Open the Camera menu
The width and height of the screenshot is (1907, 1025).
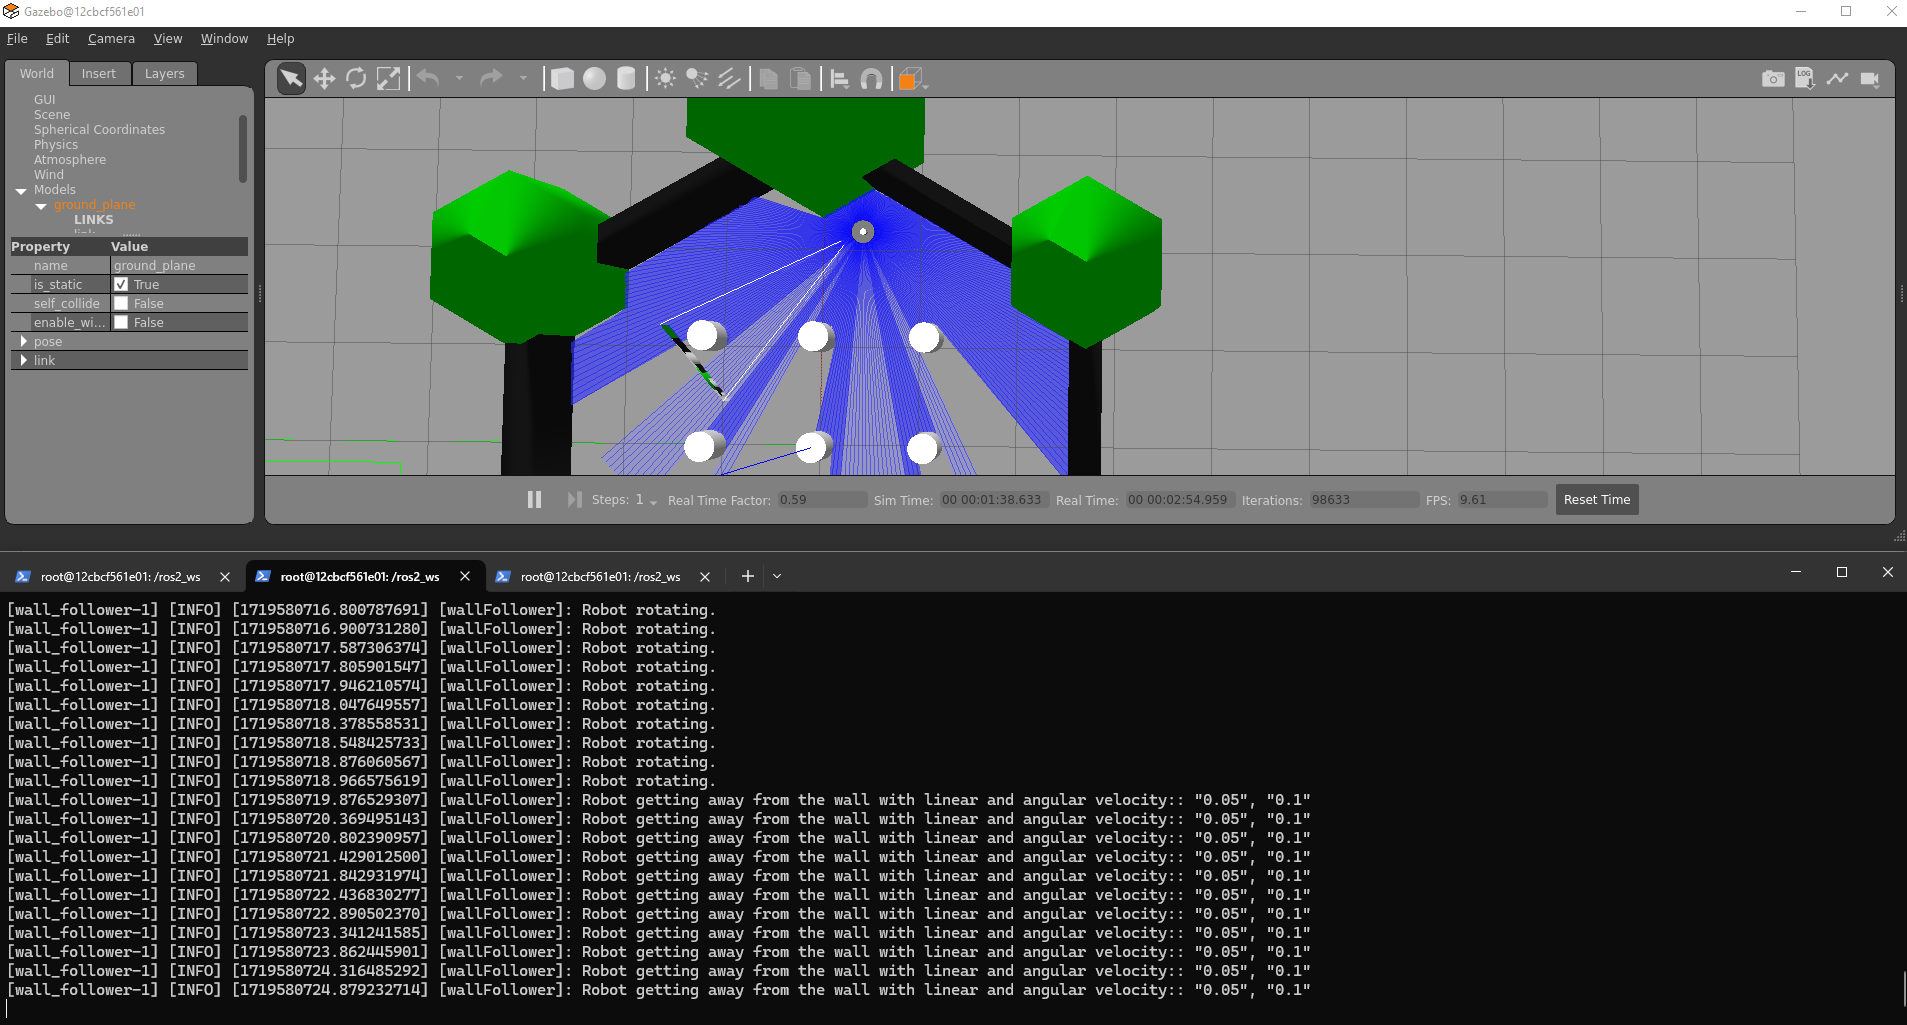point(111,38)
